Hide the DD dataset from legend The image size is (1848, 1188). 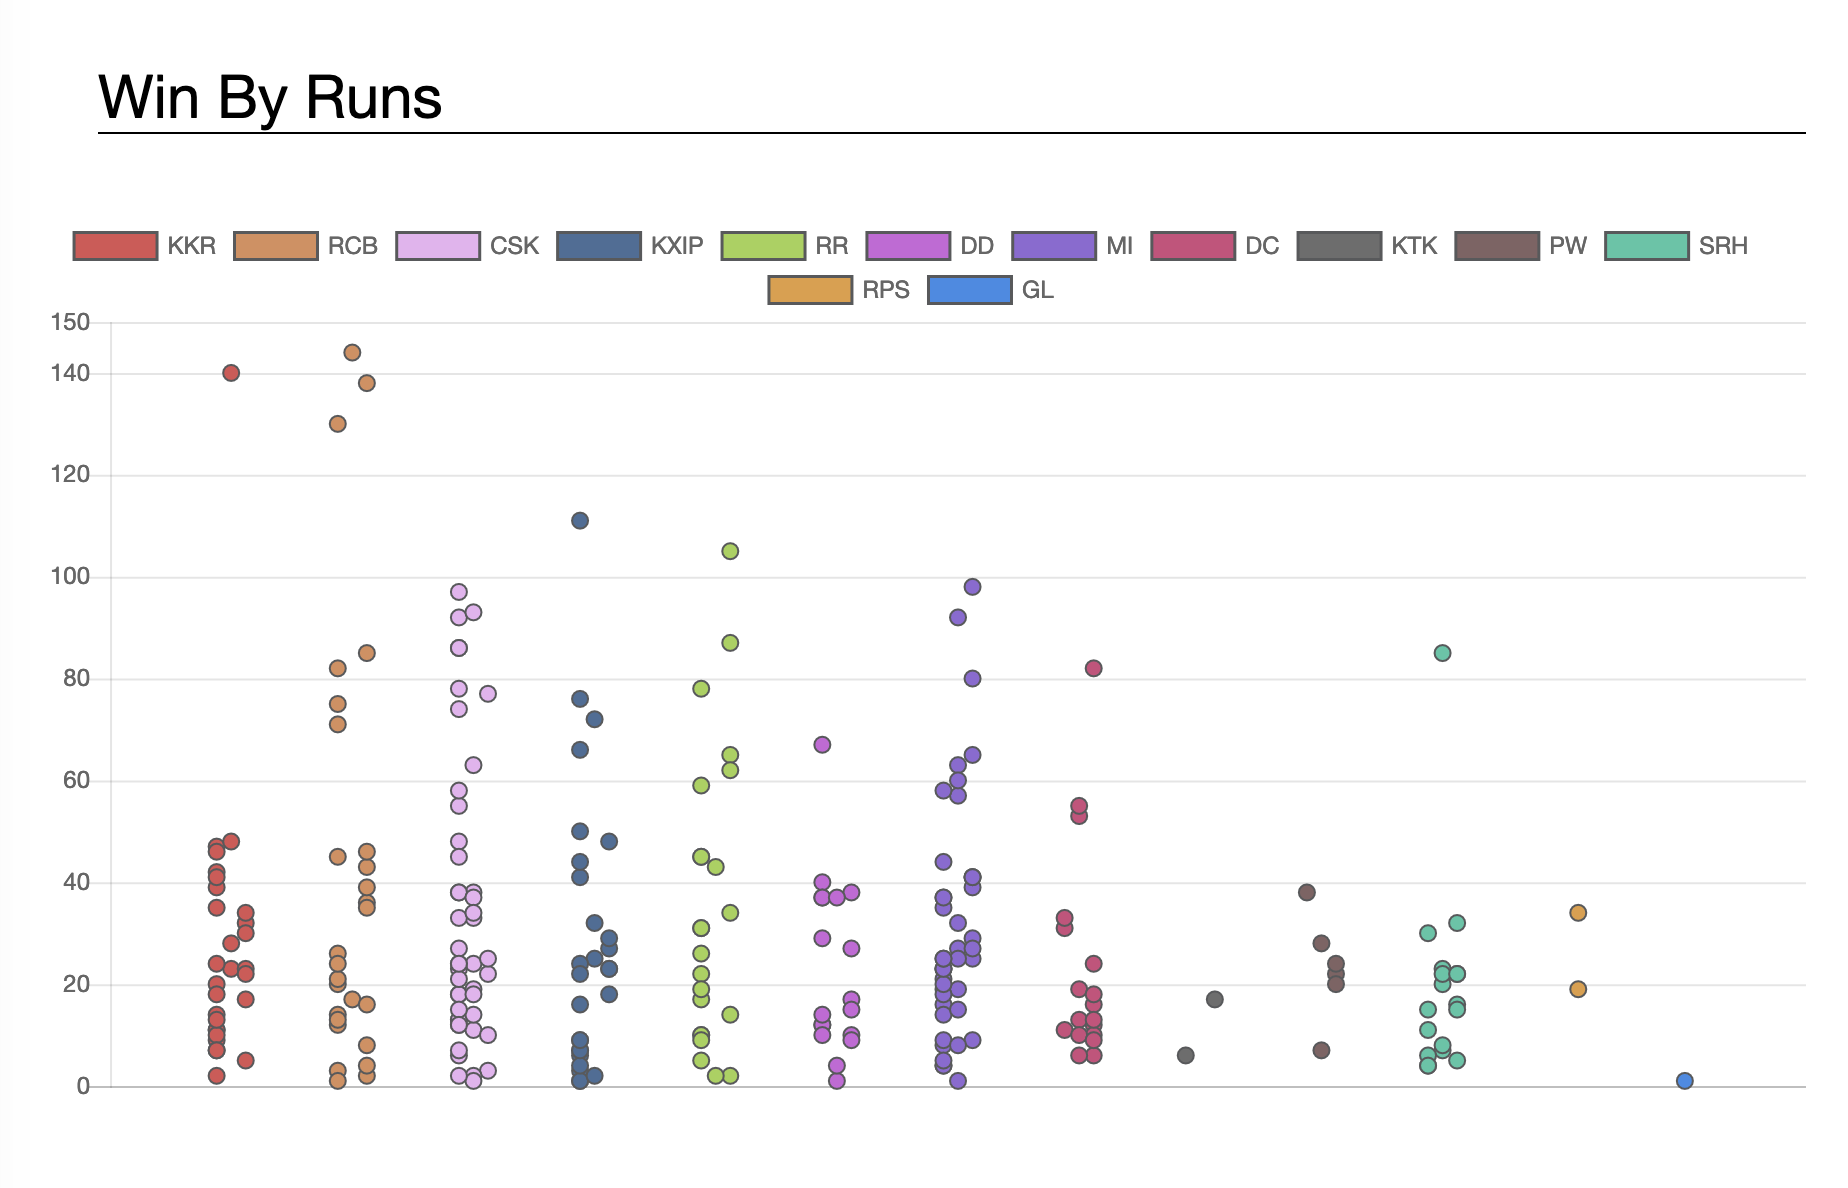click(908, 246)
